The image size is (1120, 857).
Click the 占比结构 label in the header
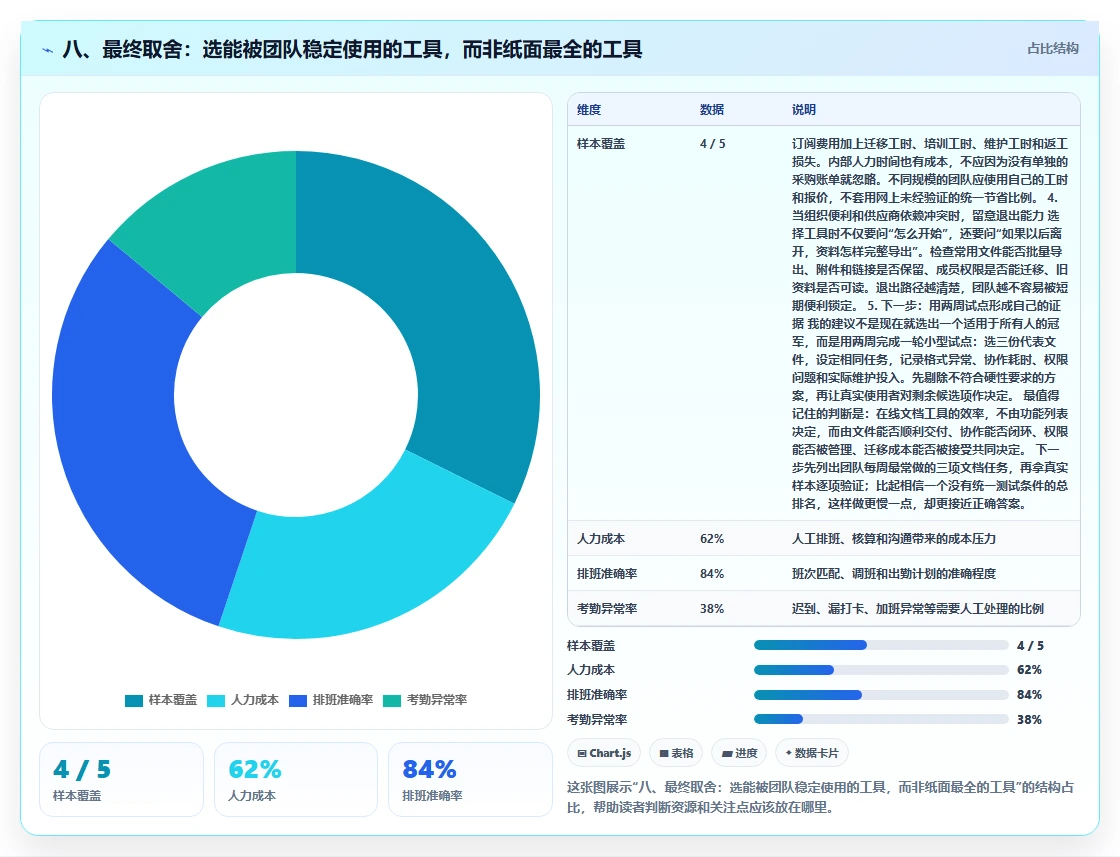click(x=1052, y=49)
